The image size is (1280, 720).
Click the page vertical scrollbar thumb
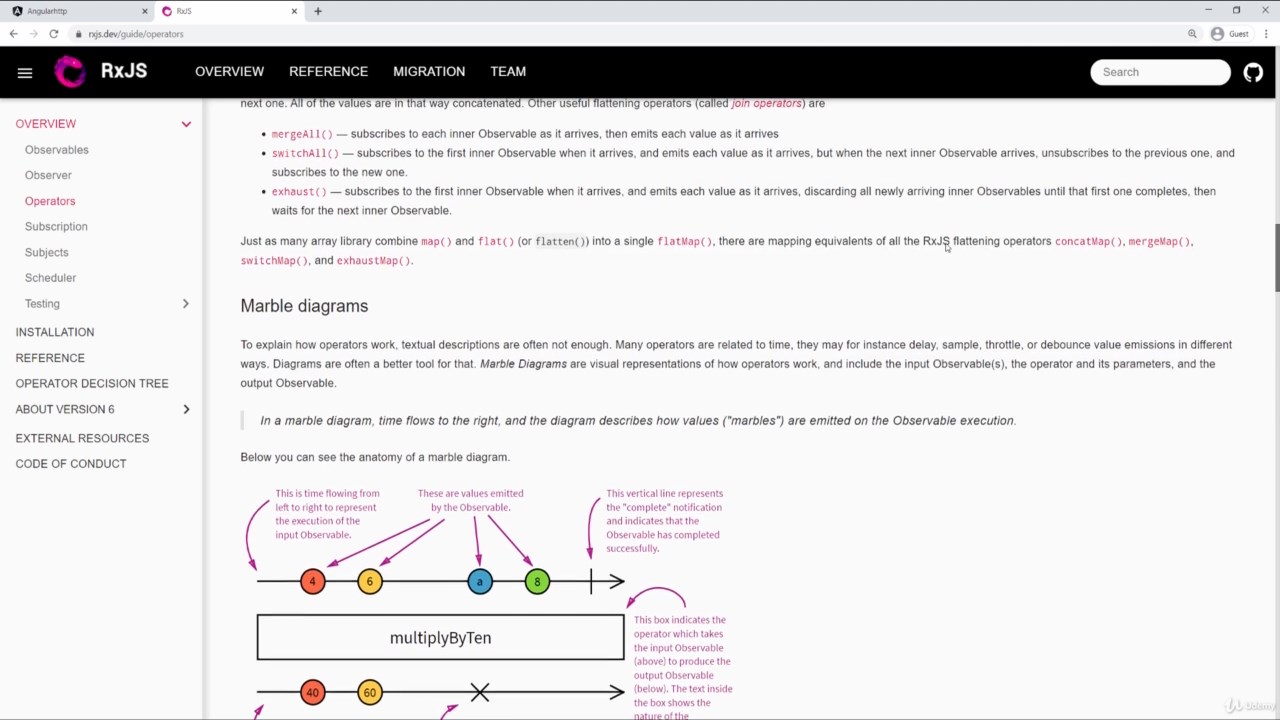(1276, 258)
